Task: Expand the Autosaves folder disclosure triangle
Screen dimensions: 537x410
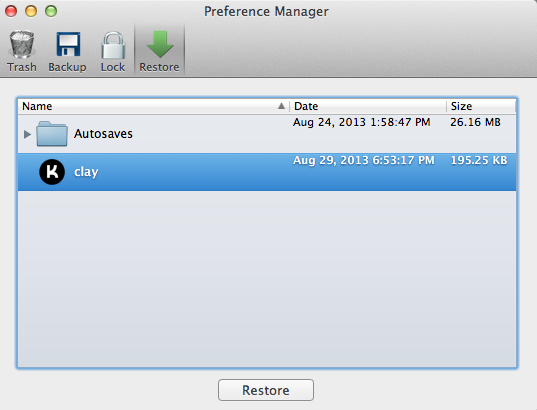Action: click(27, 134)
